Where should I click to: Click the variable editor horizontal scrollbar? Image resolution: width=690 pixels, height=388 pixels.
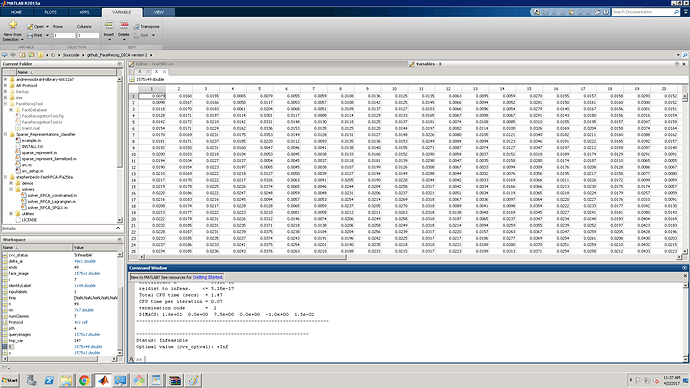point(246,257)
